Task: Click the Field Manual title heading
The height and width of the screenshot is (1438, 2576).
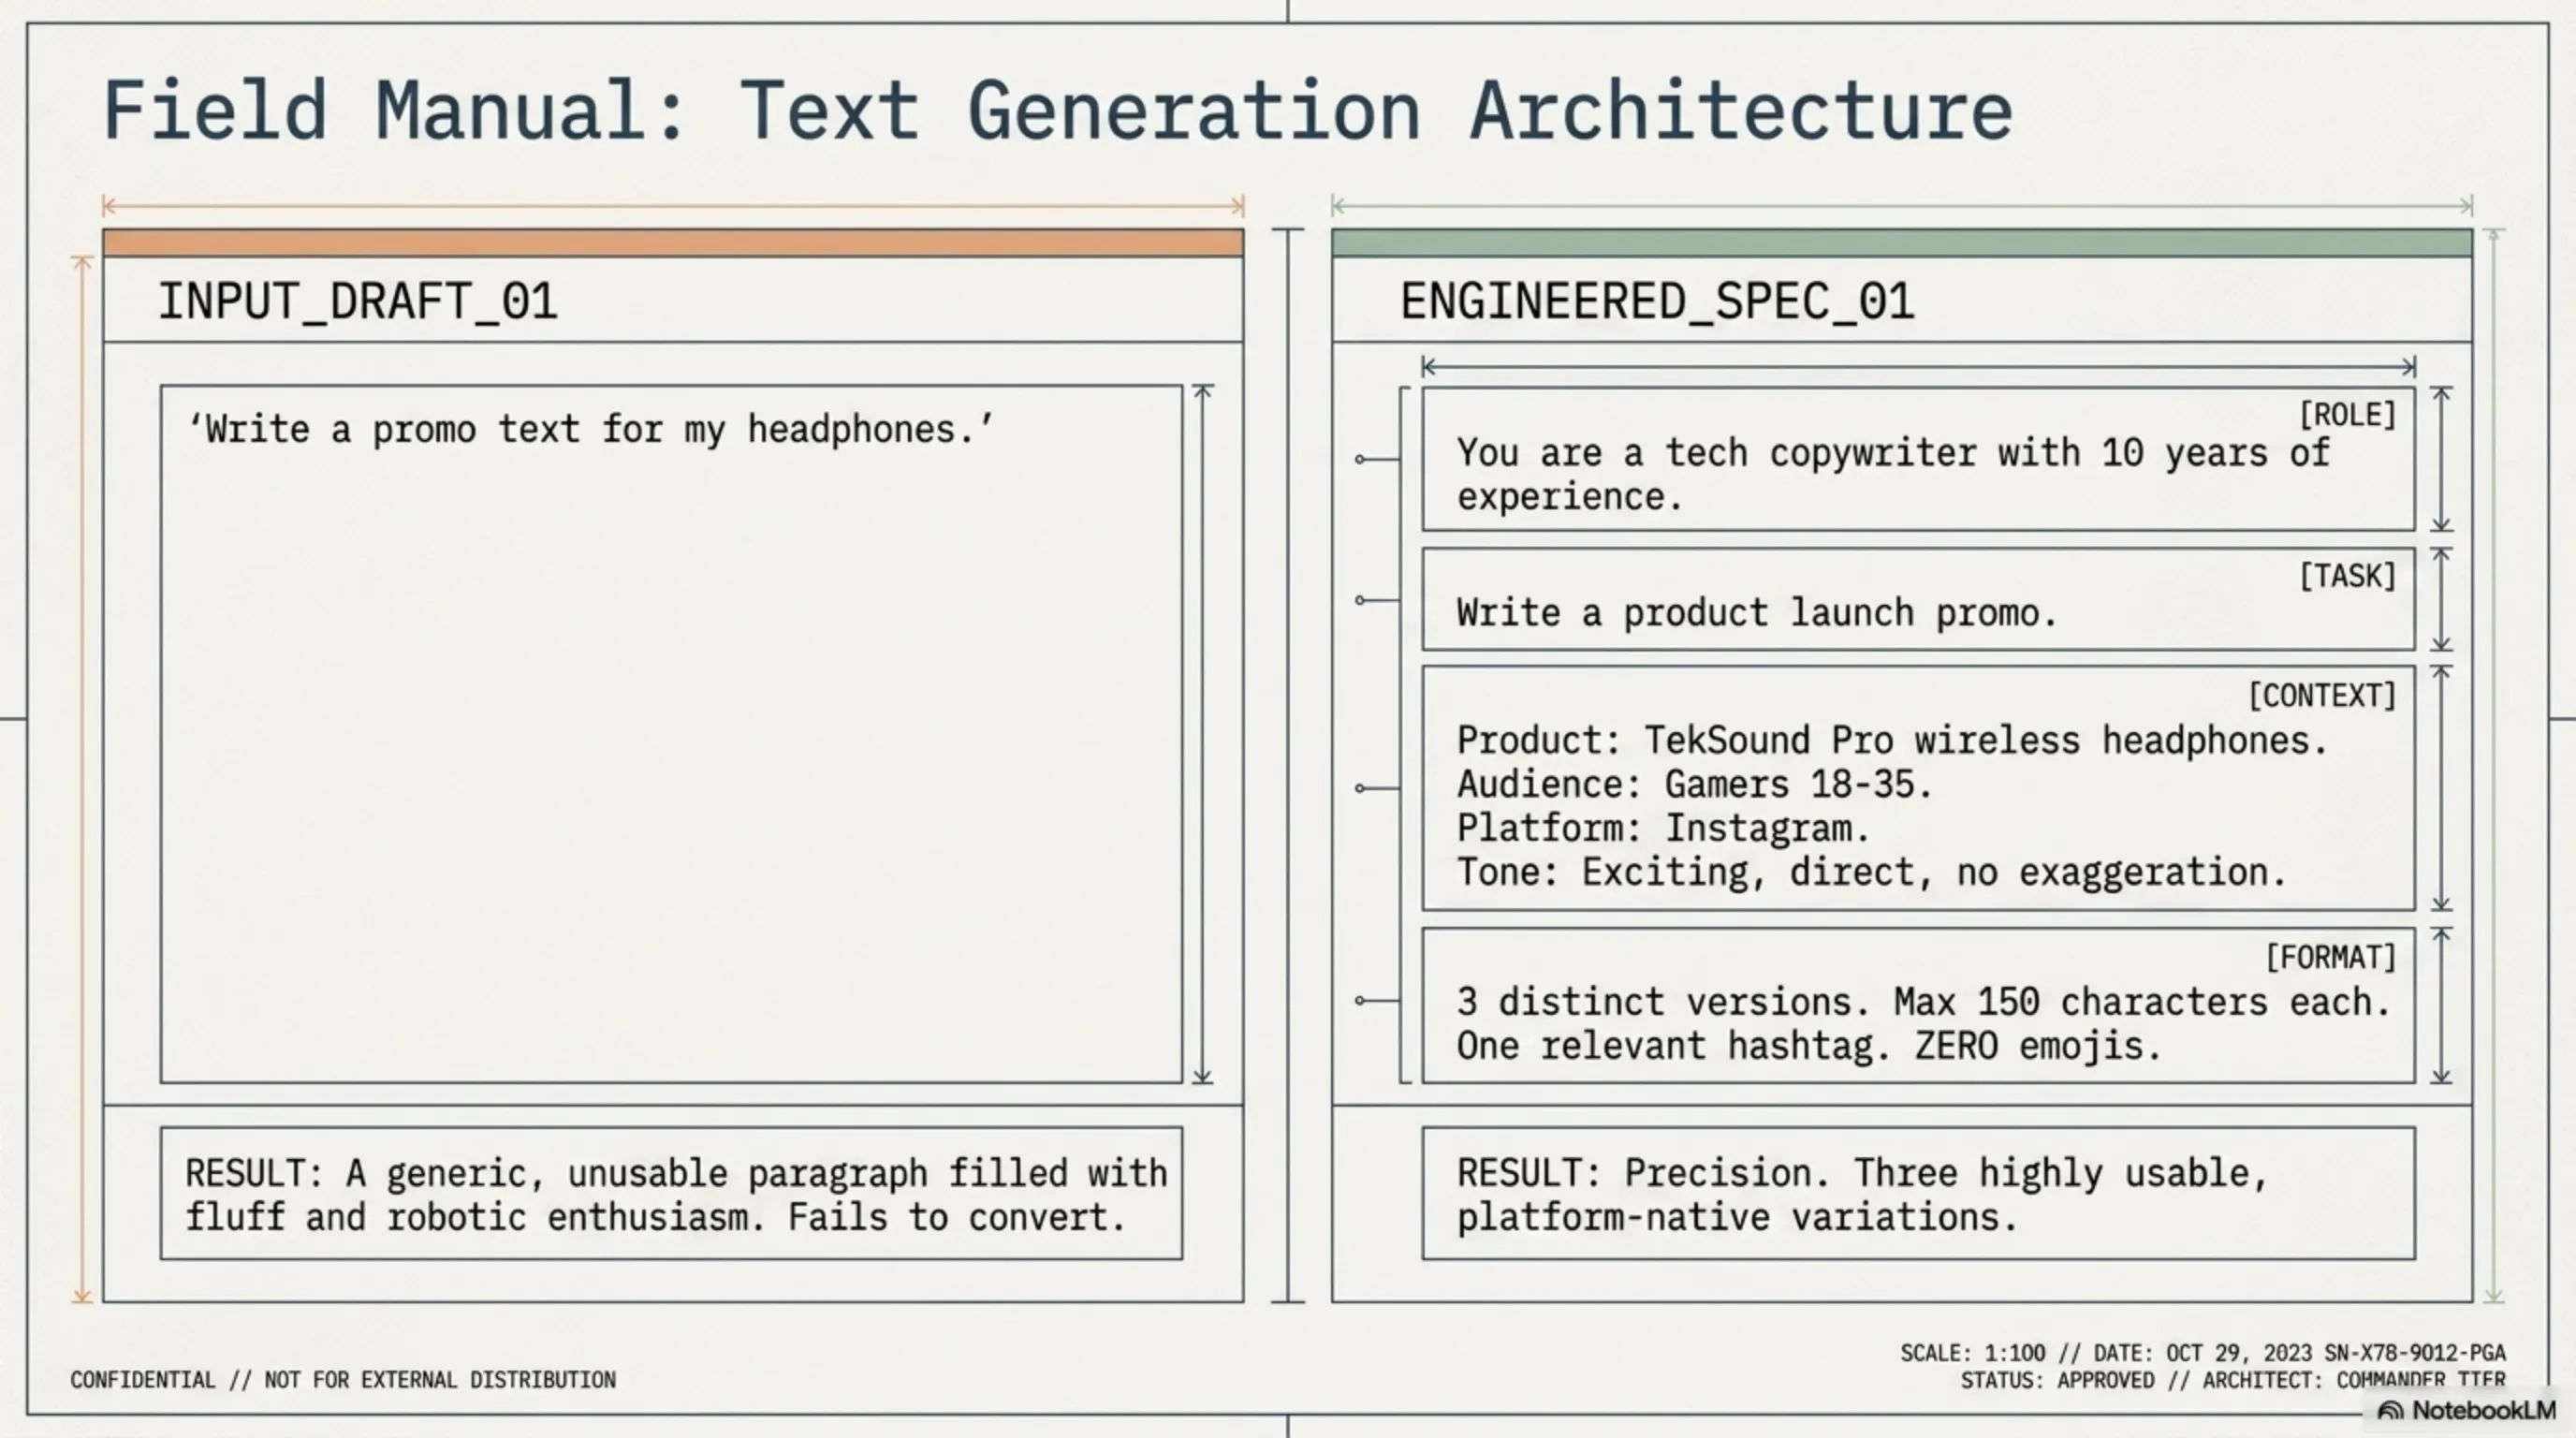Action: coord(1057,111)
